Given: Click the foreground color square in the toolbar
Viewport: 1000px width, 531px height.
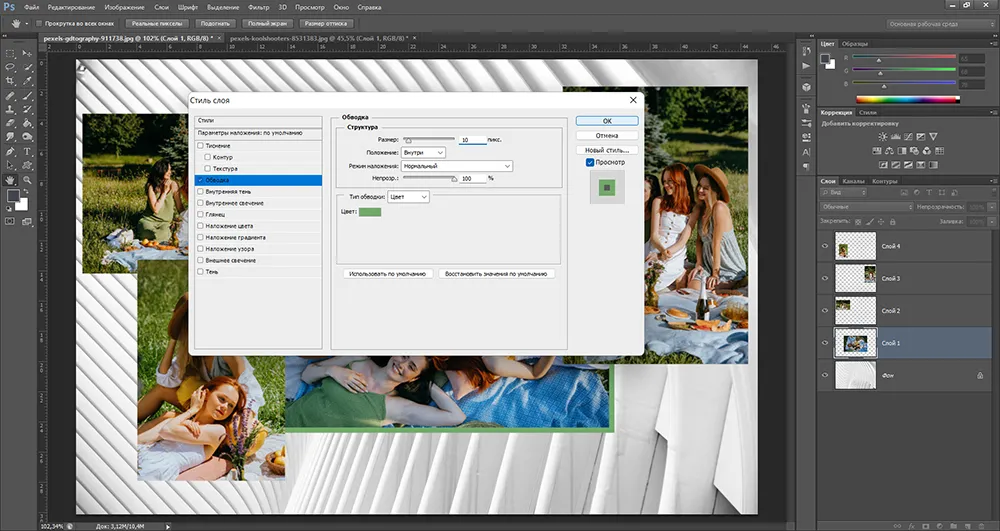Looking at the screenshot, I should (x=13, y=196).
